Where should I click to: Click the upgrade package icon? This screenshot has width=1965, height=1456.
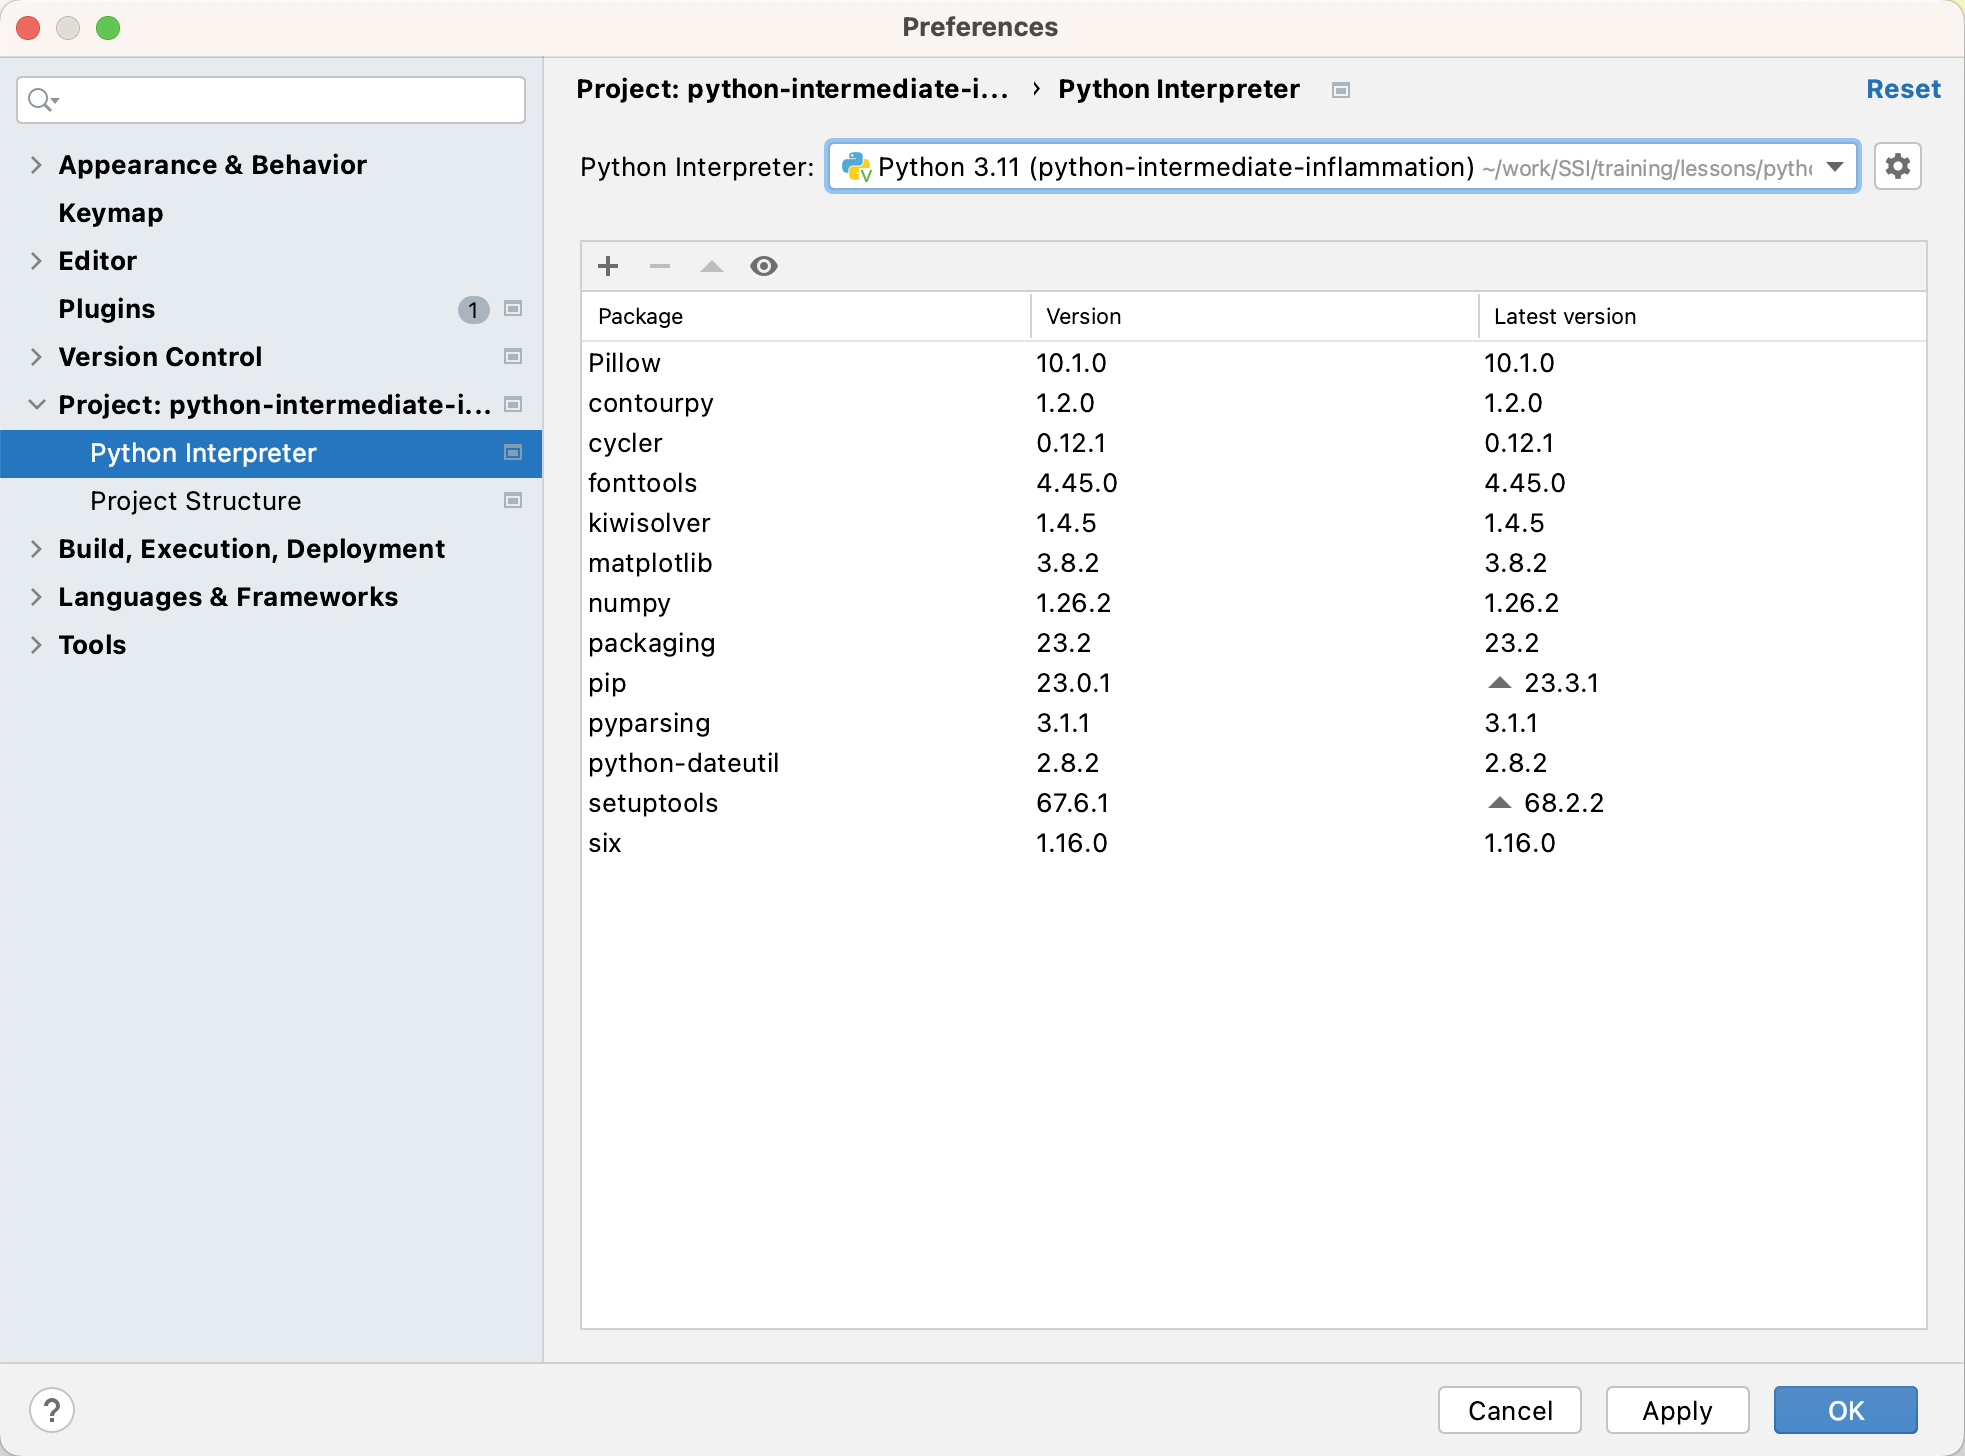click(711, 266)
